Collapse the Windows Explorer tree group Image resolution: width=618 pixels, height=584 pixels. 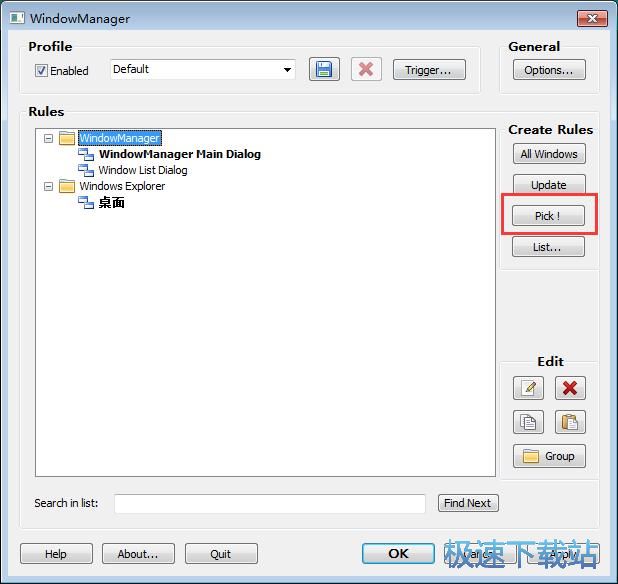tap(48, 186)
